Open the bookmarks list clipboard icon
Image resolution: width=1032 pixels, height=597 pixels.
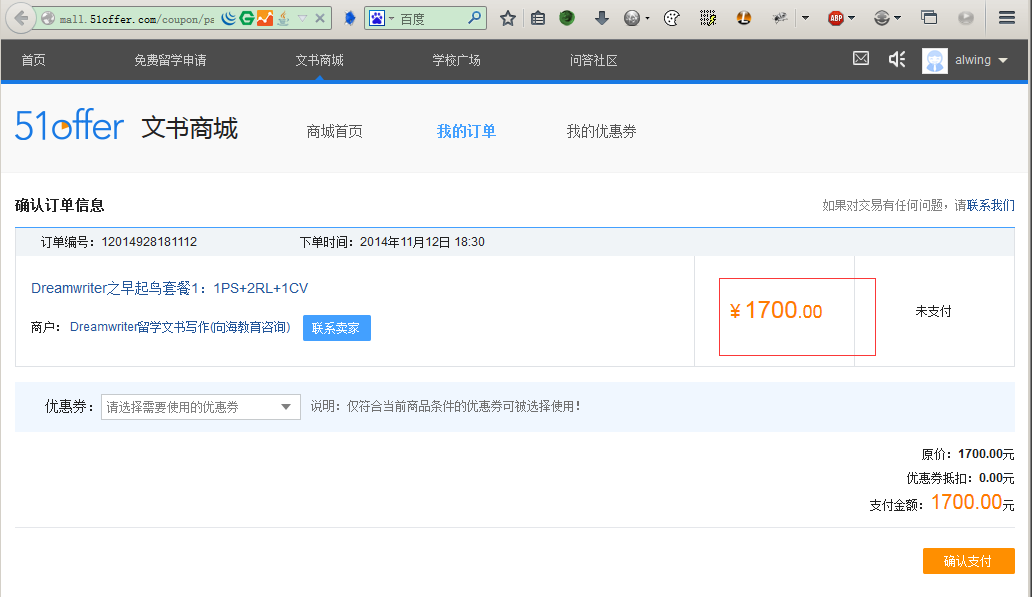(538, 18)
